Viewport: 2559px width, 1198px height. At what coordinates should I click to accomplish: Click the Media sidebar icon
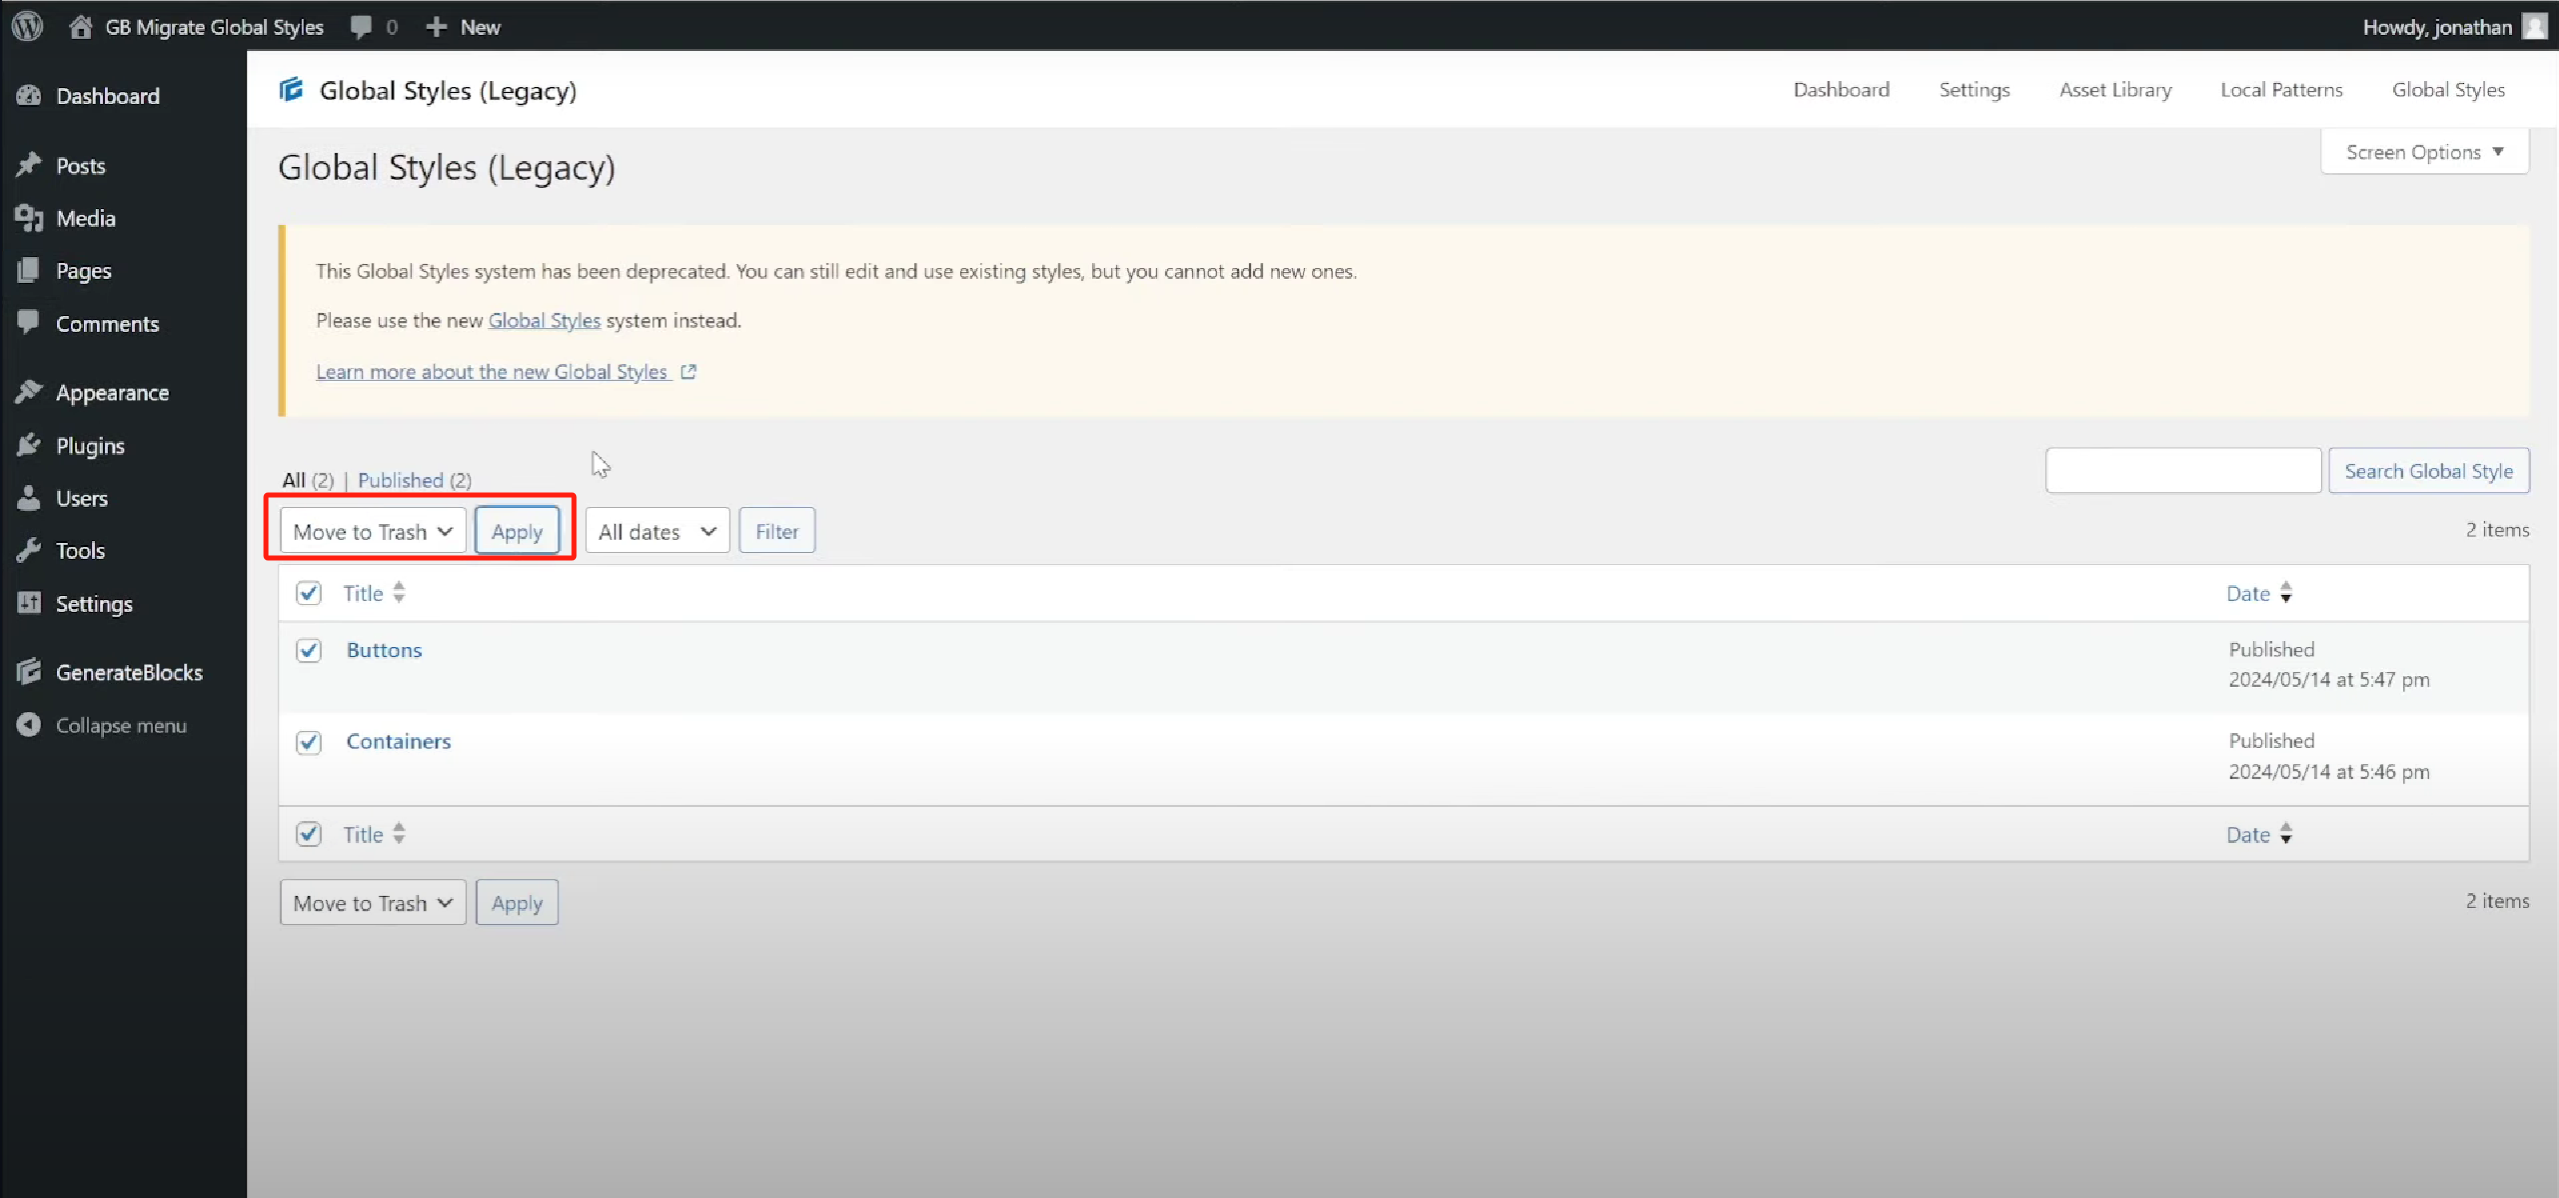(x=29, y=218)
